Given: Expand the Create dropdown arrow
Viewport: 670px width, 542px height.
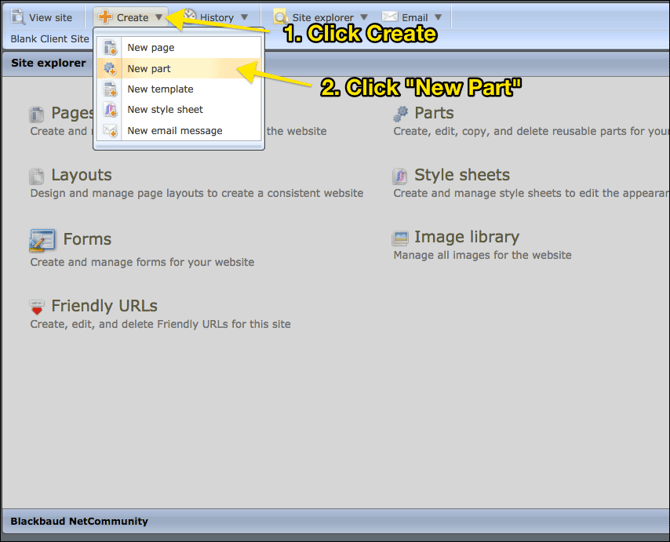Looking at the screenshot, I should point(159,17).
